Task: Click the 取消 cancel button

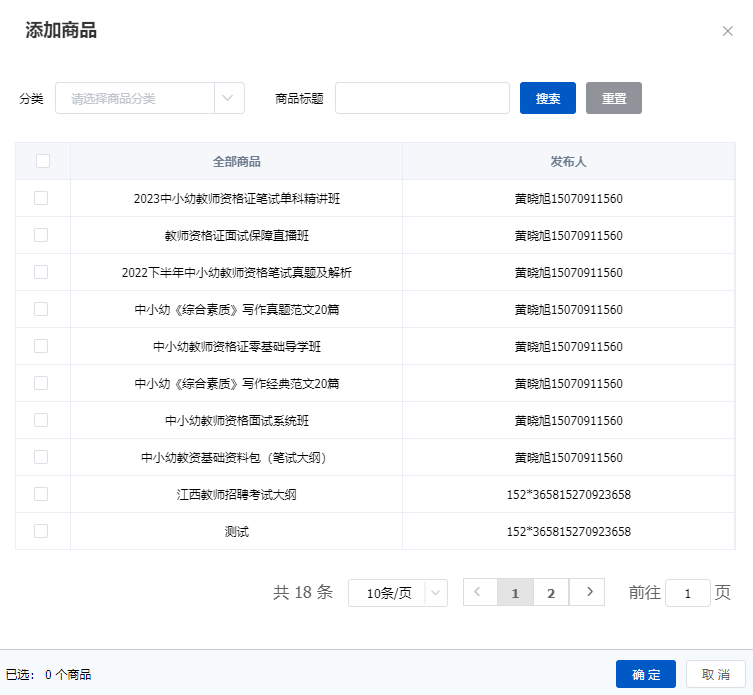Action: tap(716, 674)
